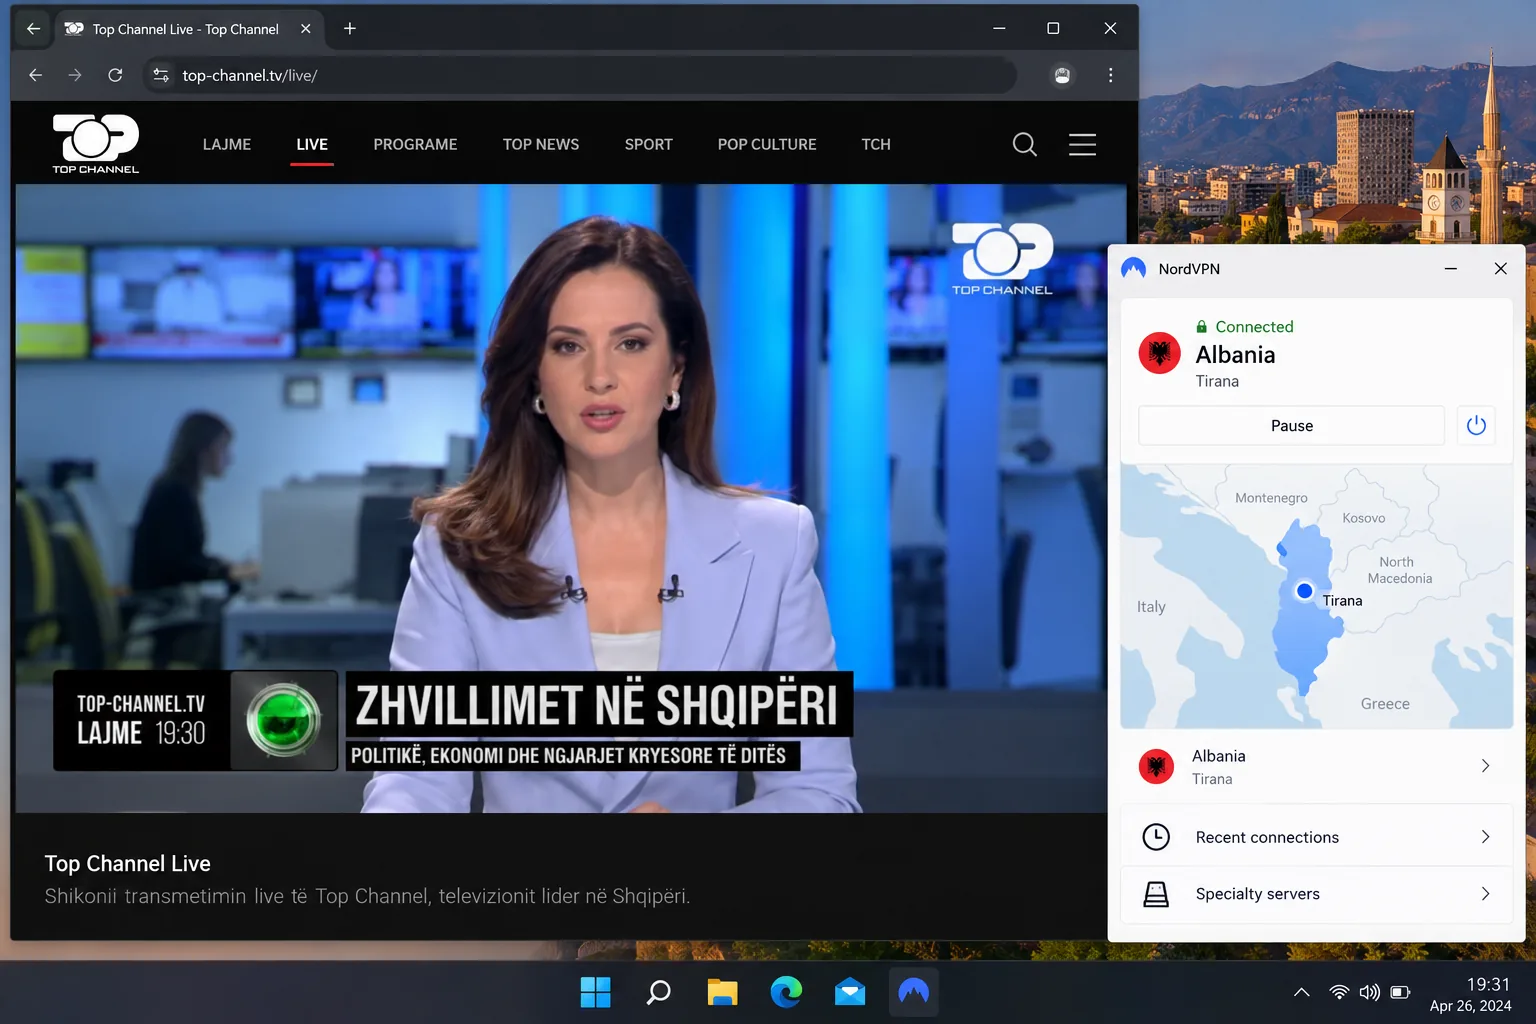Go to LAJME section
1536x1024 pixels.
click(227, 144)
